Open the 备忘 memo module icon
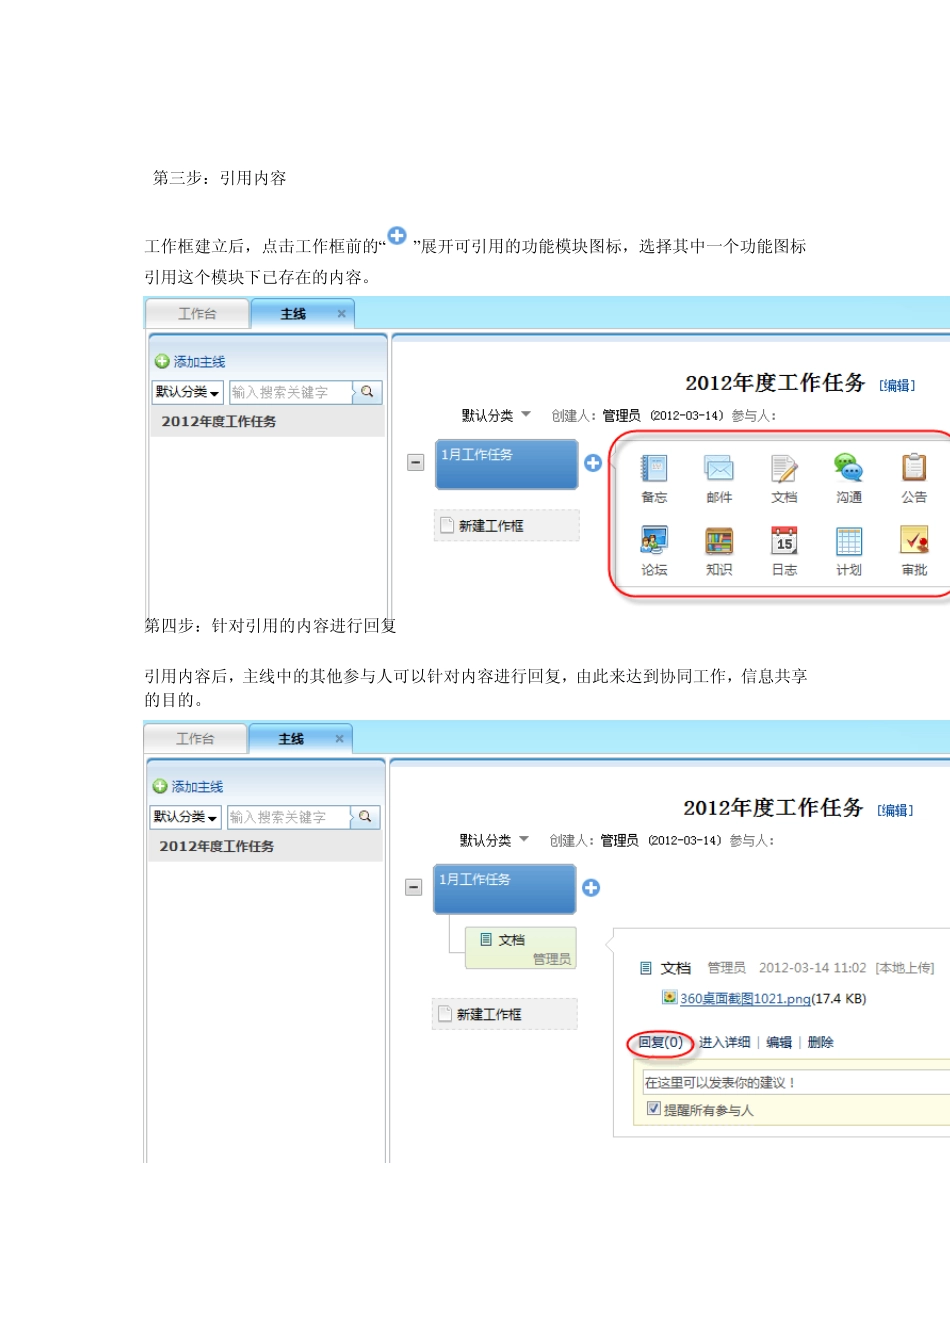This screenshot has height=1344, width=950. pyautogui.click(x=654, y=468)
